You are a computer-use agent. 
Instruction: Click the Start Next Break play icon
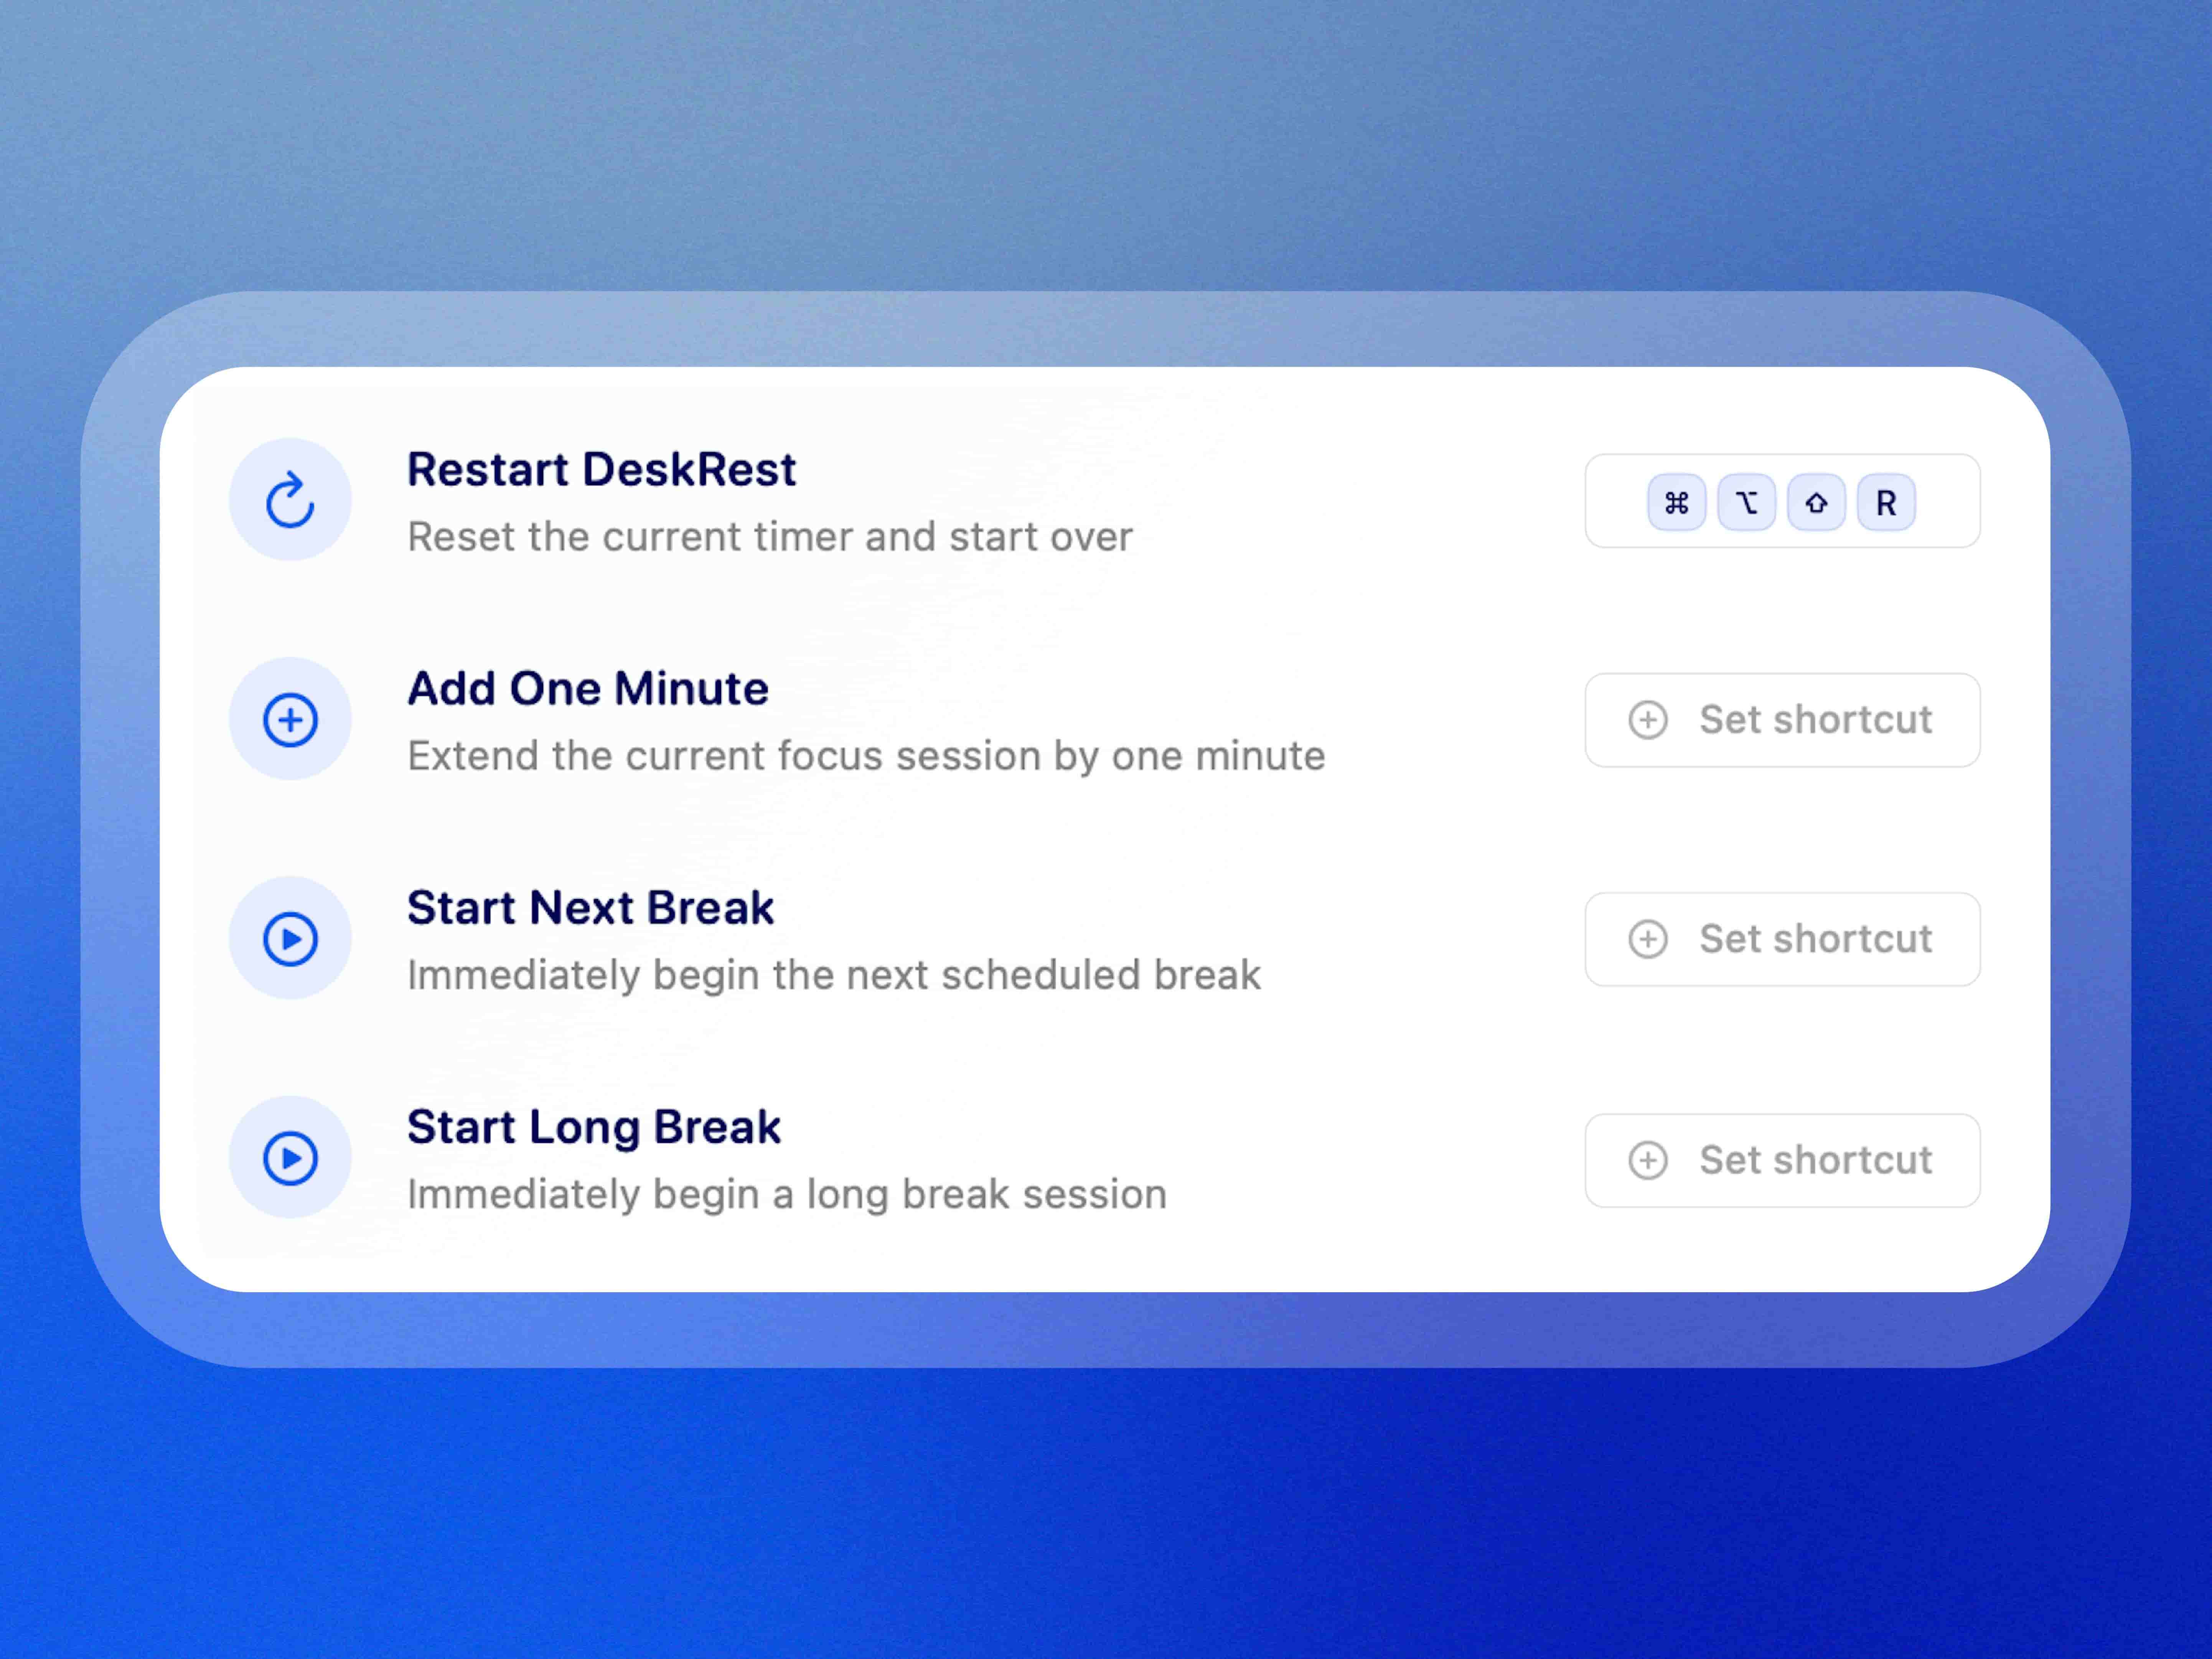(x=290, y=938)
